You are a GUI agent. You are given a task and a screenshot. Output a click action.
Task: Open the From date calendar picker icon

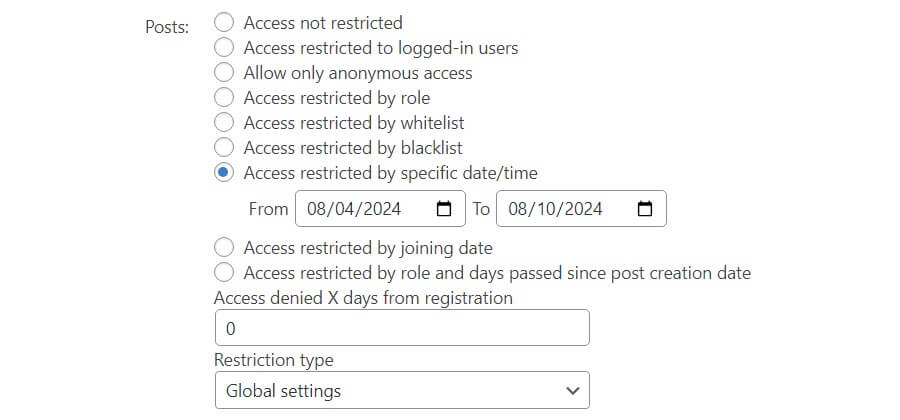445,209
